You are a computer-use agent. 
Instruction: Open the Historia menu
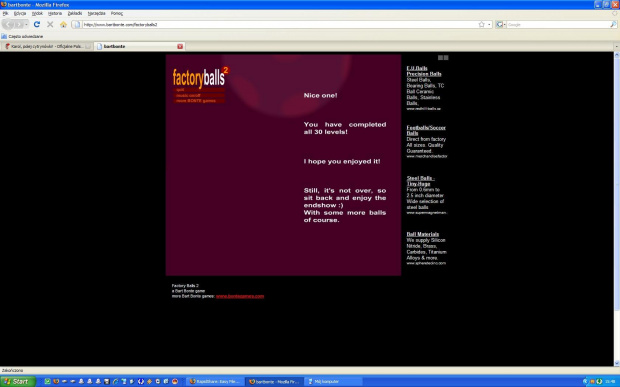[x=55, y=13]
